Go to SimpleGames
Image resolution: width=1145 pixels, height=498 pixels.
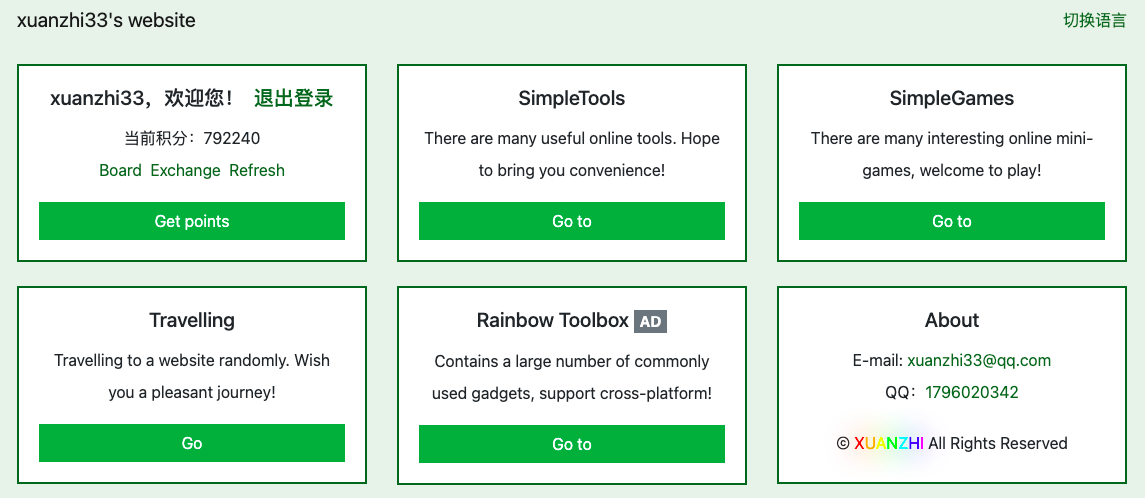(951, 221)
